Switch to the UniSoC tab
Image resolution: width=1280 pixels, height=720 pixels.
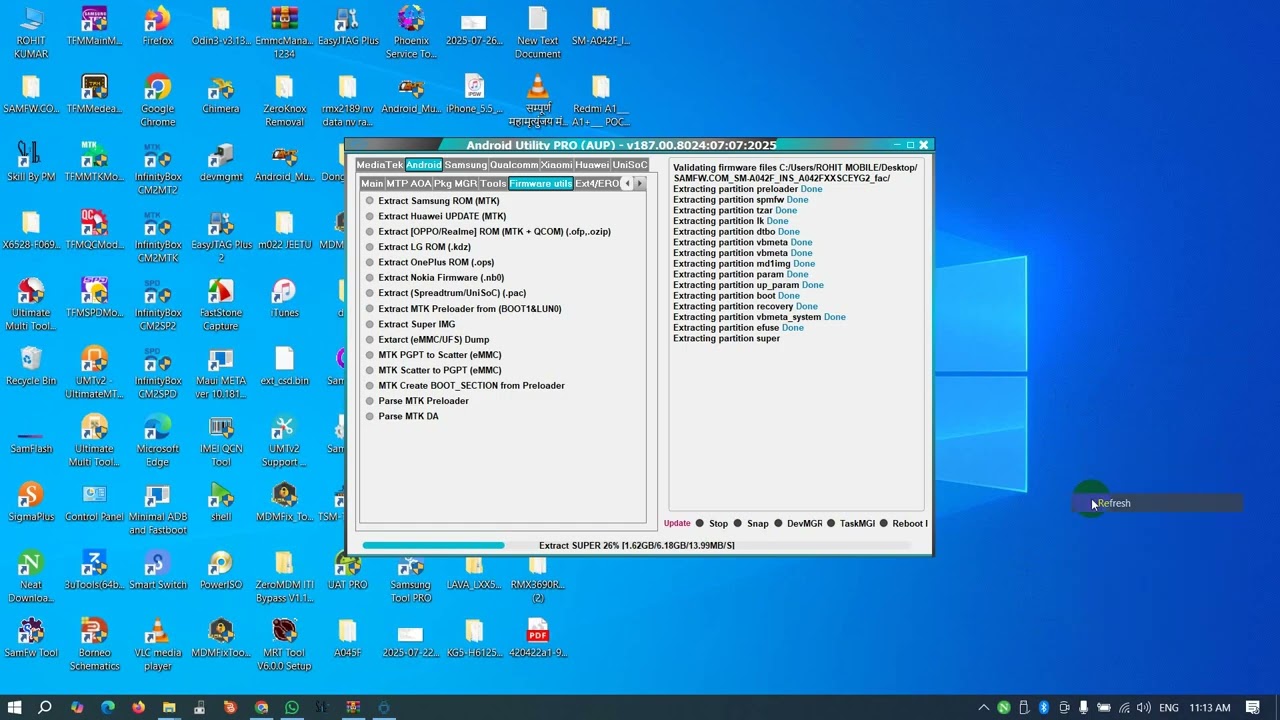pos(630,165)
